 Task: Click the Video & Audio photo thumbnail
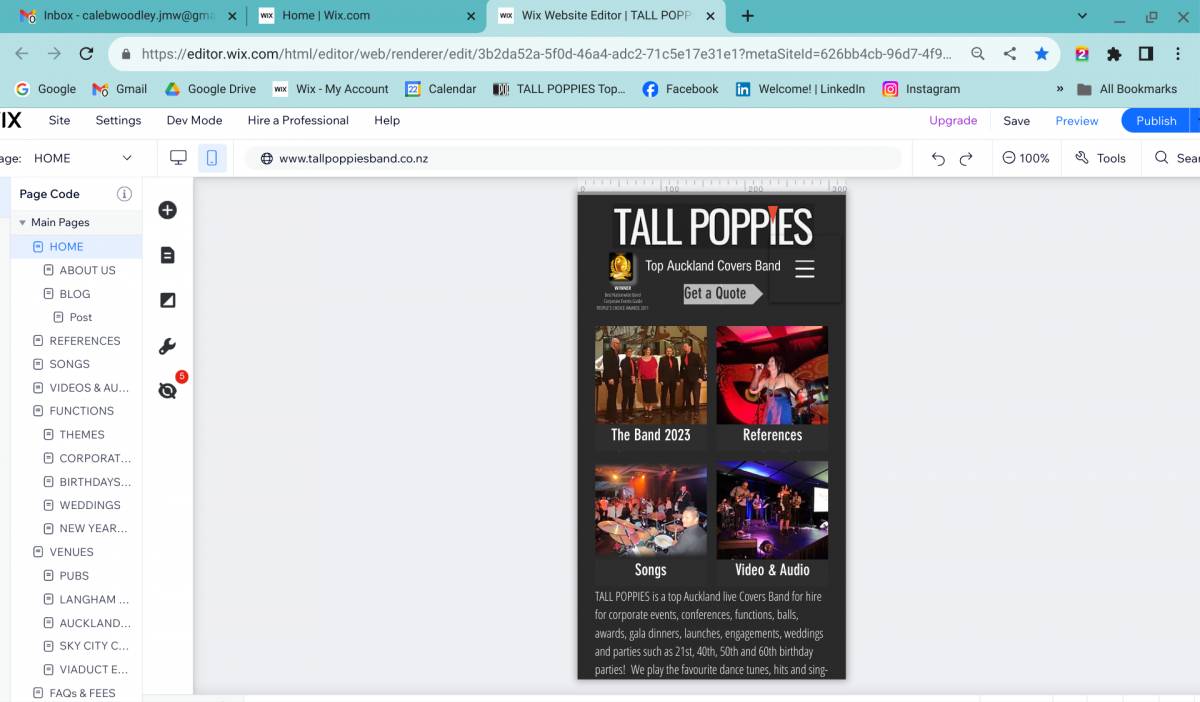772,510
